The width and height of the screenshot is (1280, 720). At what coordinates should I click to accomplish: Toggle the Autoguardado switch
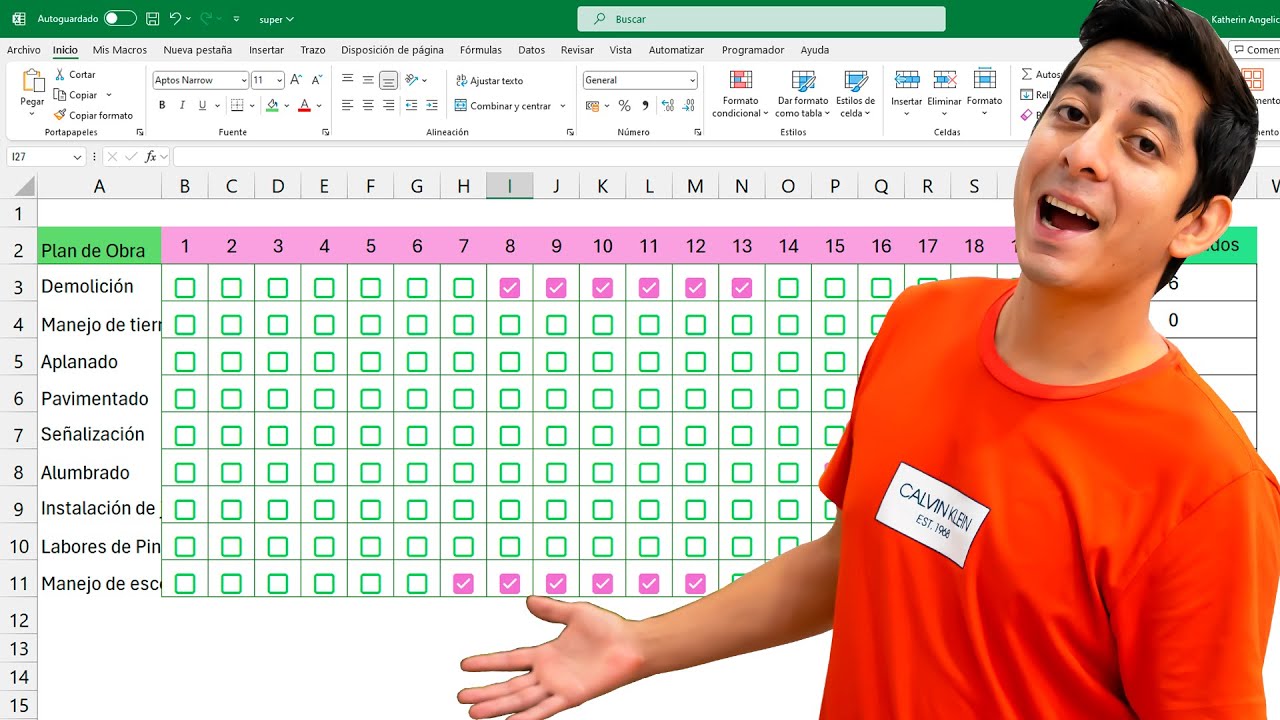coord(120,18)
